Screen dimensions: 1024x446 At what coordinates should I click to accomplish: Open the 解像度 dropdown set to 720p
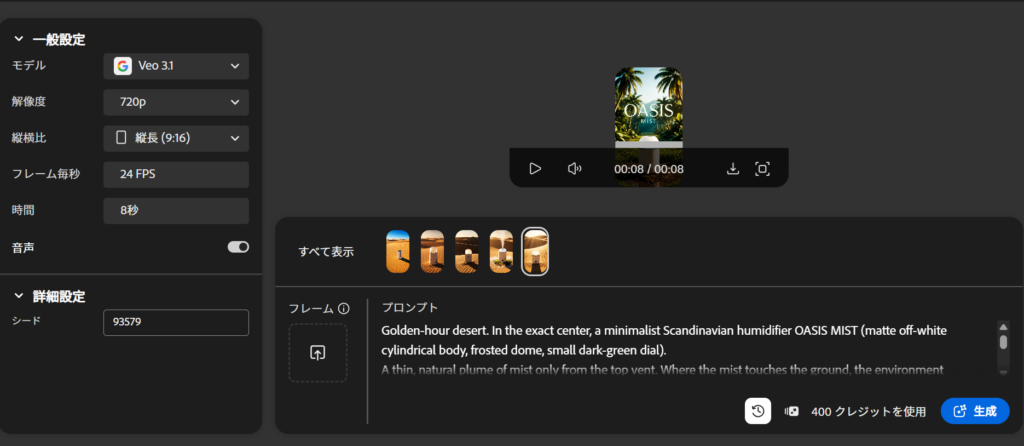pos(176,102)
